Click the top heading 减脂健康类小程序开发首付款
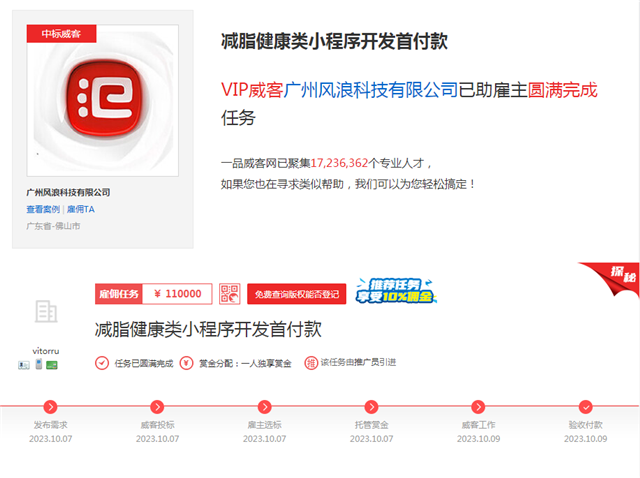 pos(334,42)
